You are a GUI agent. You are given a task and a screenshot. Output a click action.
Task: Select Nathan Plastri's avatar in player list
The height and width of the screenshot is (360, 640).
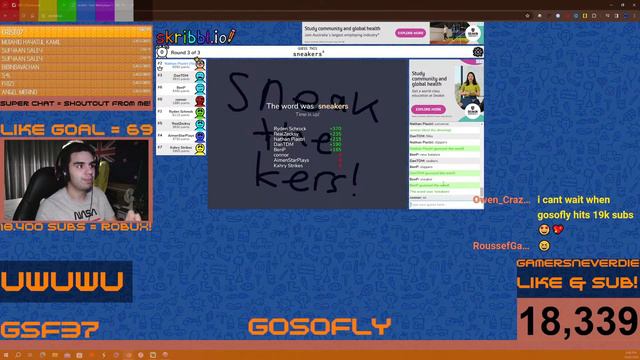tap(200, 64)
